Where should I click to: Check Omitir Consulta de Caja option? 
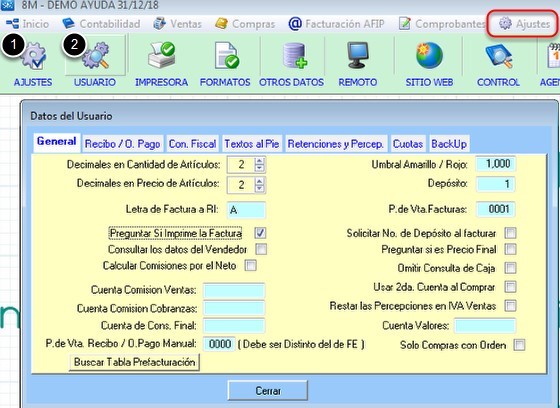[x=510, y=268]
